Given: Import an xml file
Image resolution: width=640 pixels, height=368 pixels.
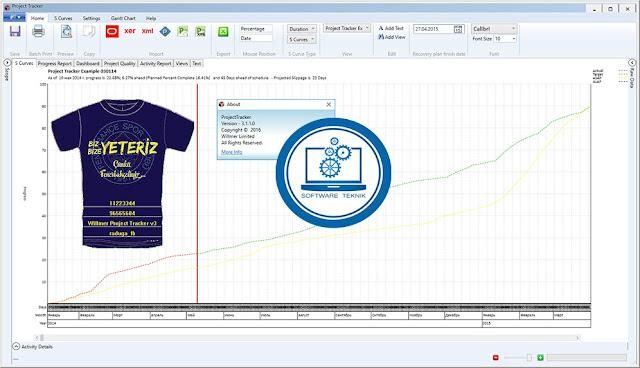Looking at the screenshot, I should 147,31.
